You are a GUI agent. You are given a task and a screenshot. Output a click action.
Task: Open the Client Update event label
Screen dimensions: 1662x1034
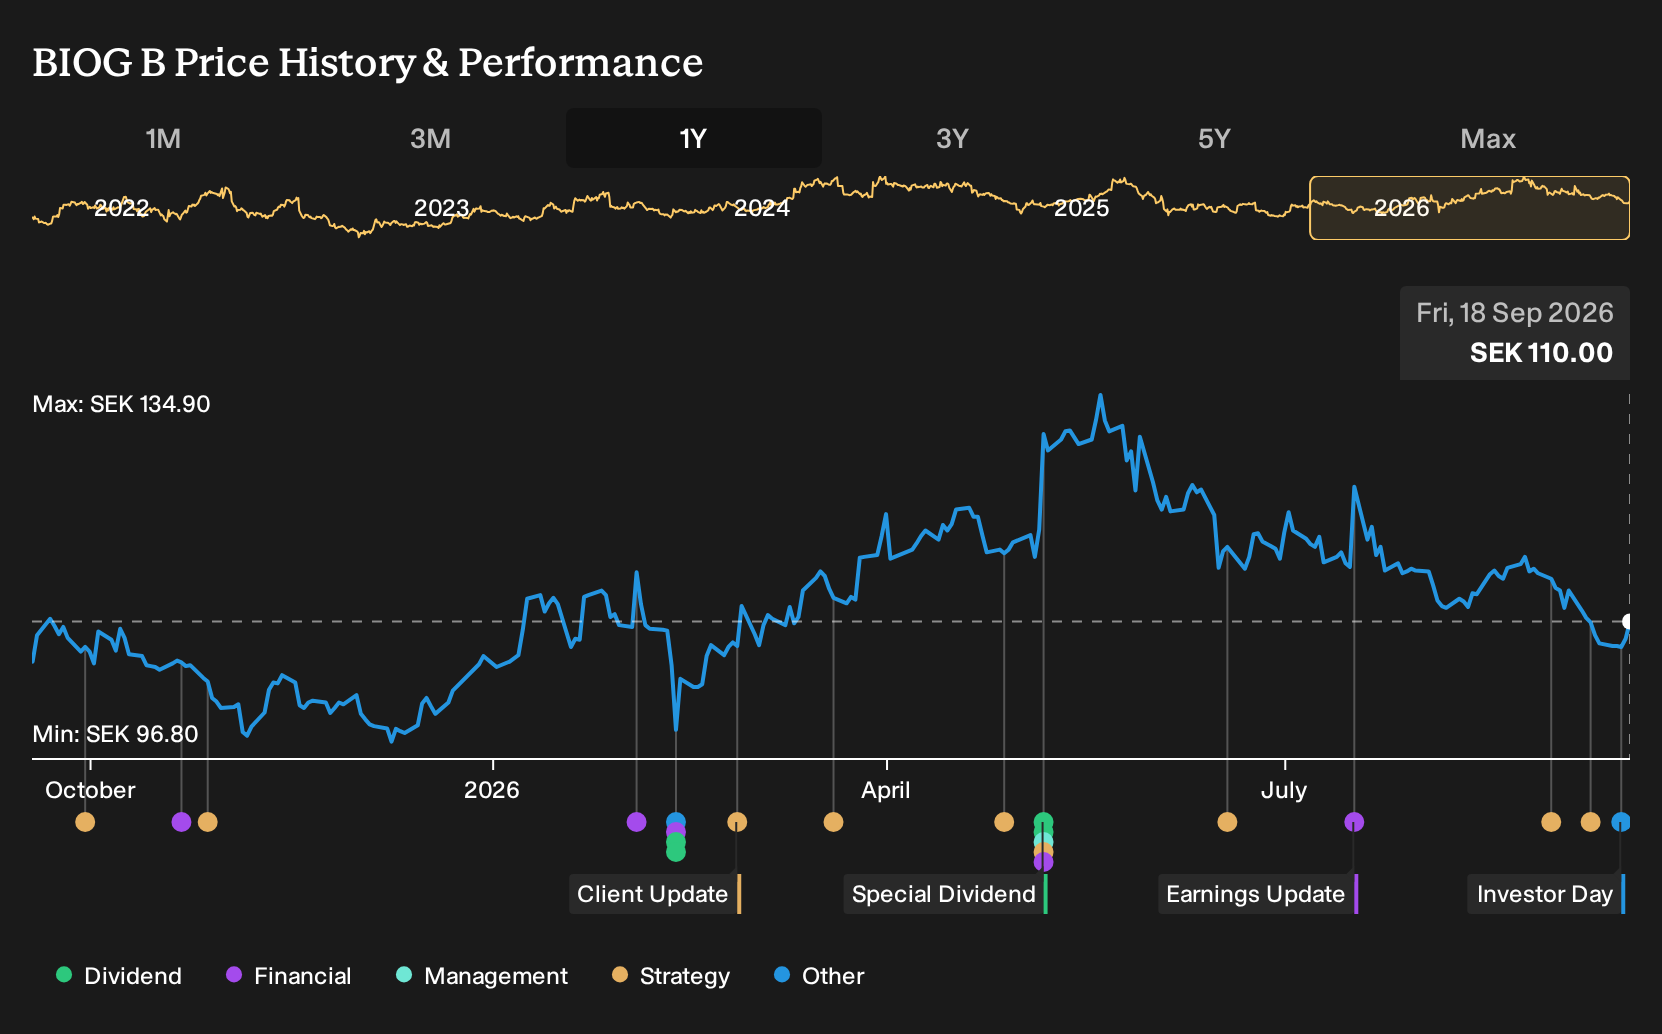[x=655, y=894]
